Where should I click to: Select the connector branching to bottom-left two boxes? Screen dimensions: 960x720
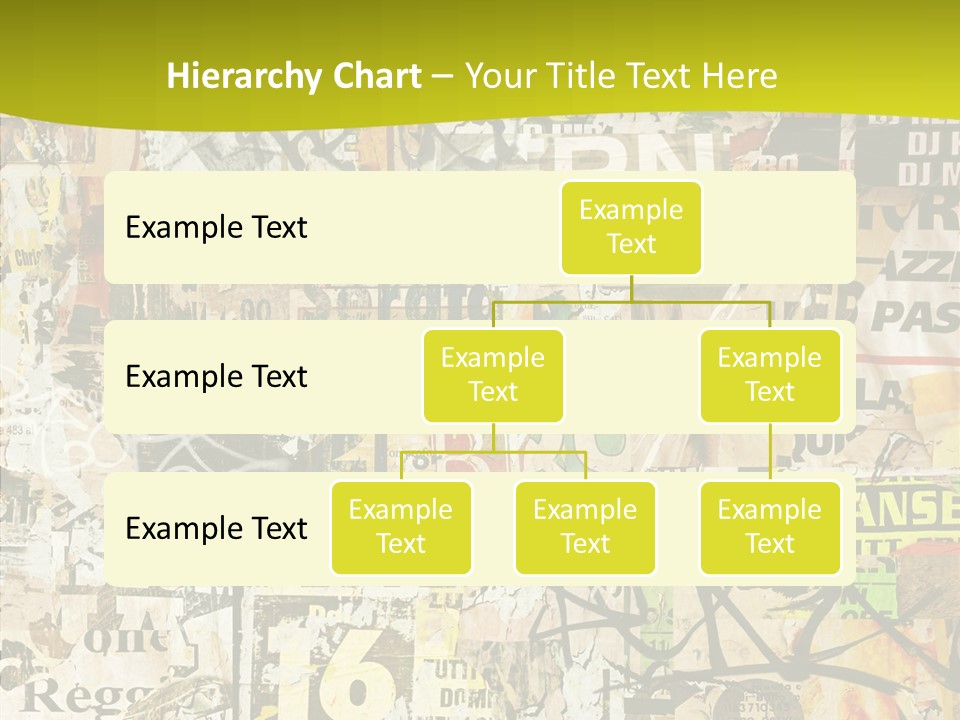click(493, 452)
